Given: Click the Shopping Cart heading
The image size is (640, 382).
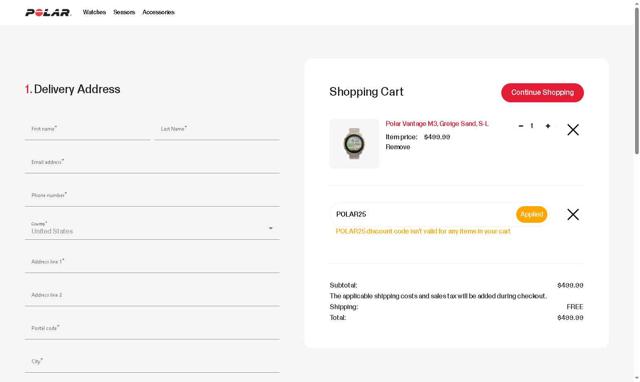Looking at the screenshot, I should pyautogui.click(x=366, y=92).
